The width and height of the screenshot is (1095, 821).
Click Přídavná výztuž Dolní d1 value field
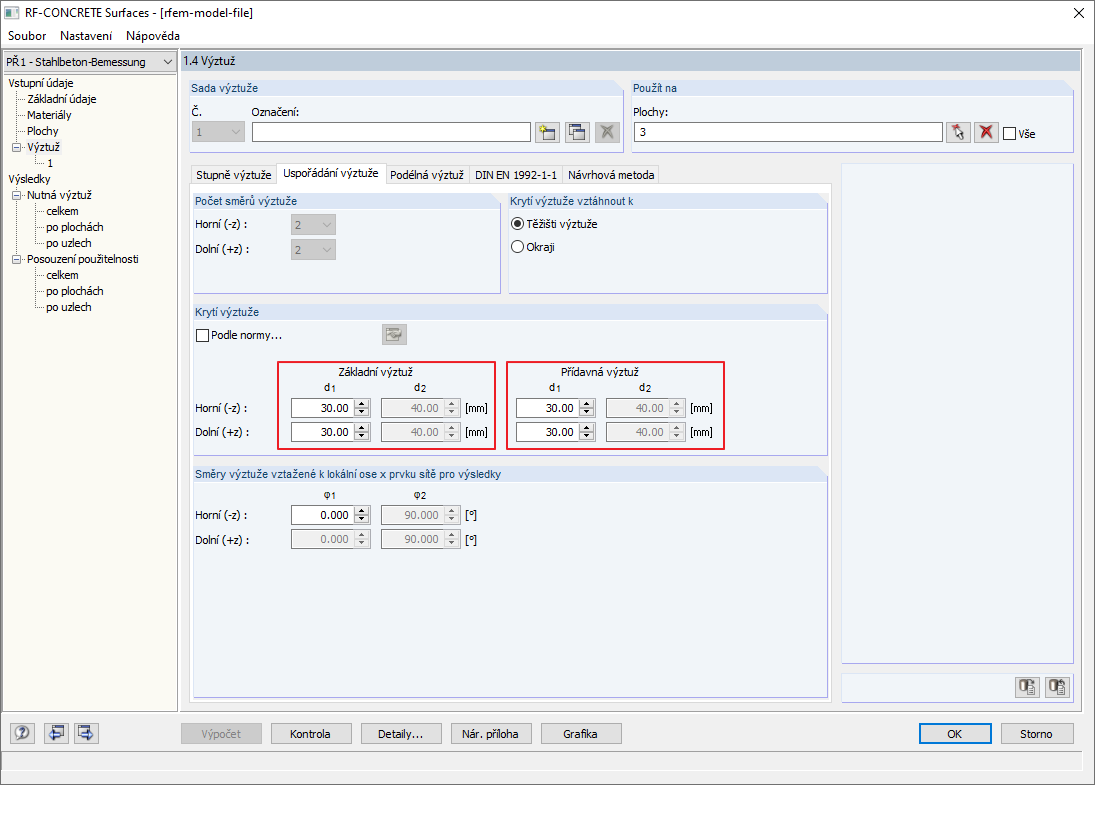[548, 432]
